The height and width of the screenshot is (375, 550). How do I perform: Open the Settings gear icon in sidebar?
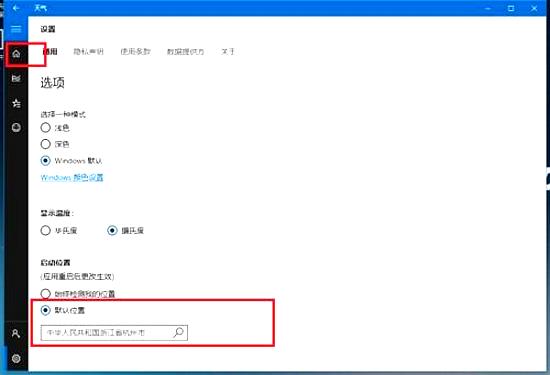click(x=16, y=358)
